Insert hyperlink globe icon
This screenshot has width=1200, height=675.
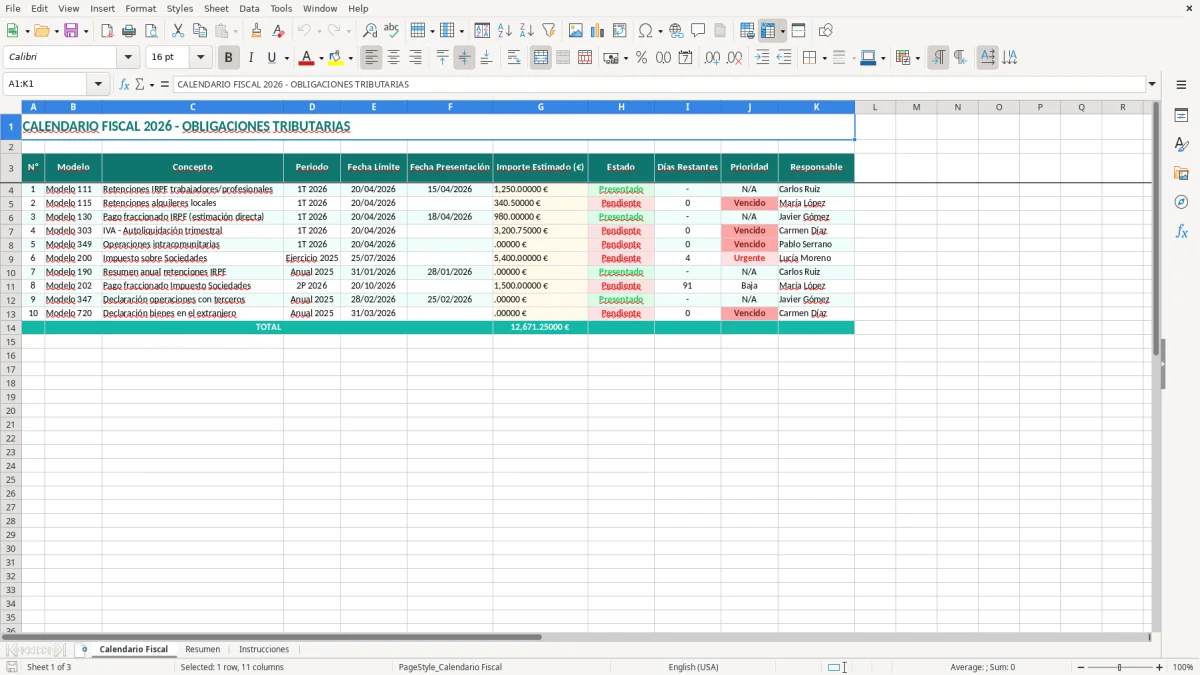(x=676, y=31)
